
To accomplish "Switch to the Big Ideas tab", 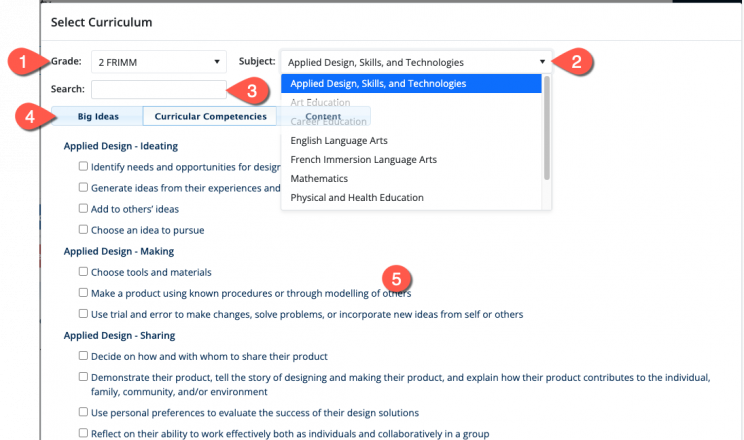I will 97,116.
